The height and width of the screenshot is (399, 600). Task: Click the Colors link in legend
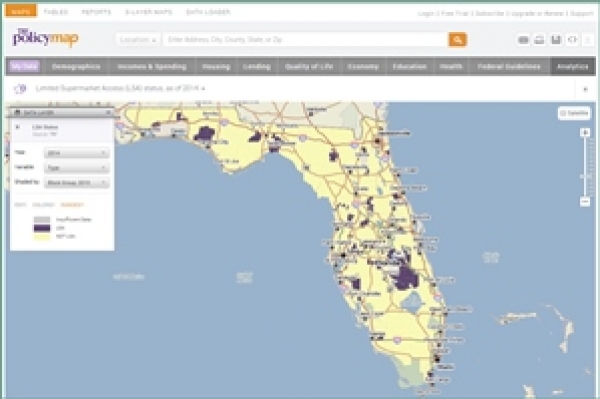click(x=43, y=205)
